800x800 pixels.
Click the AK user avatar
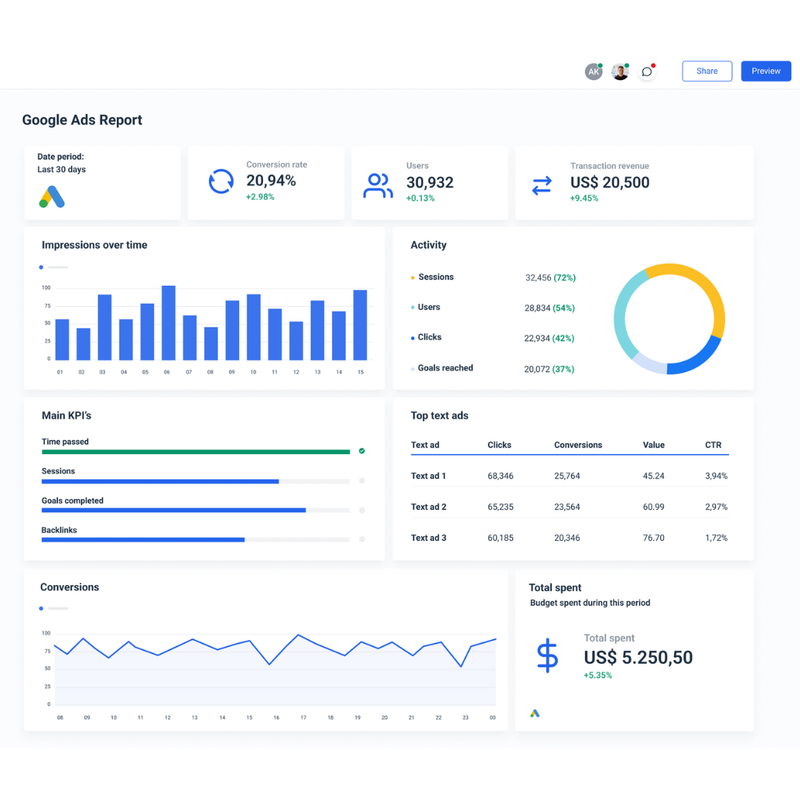593,72
